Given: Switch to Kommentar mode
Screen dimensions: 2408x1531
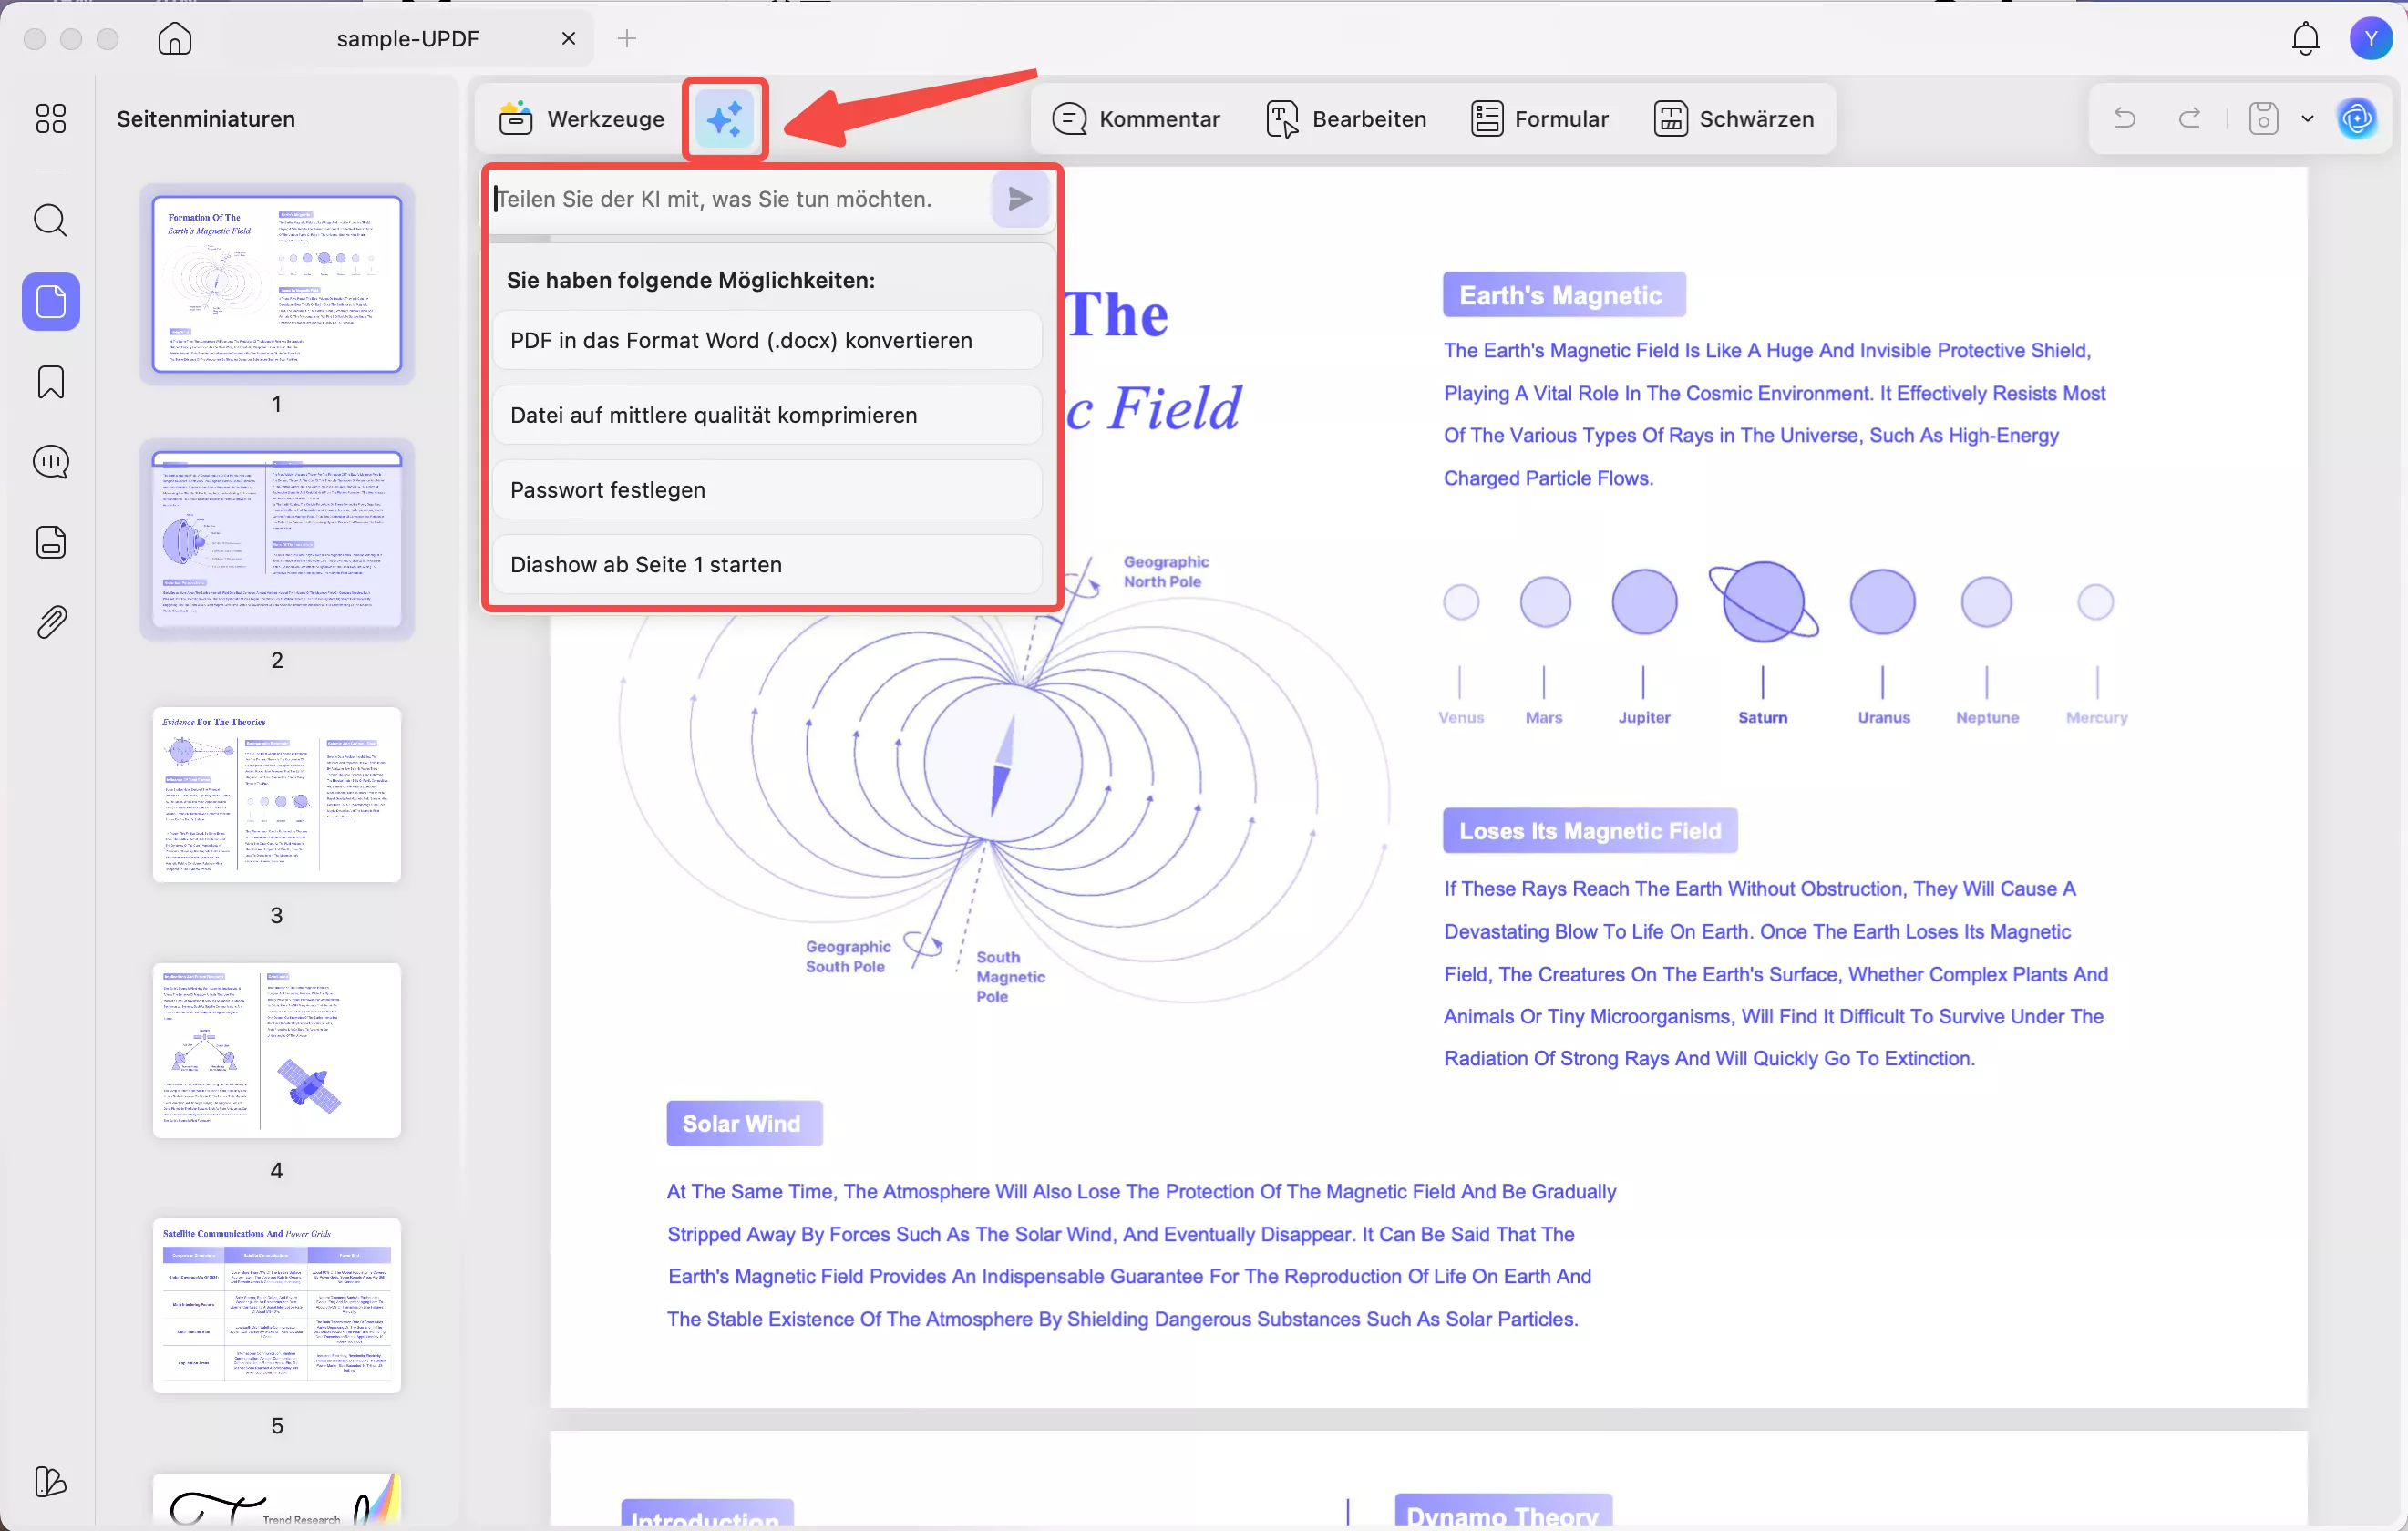Looking at the screenshot, I should point(1136,119).
